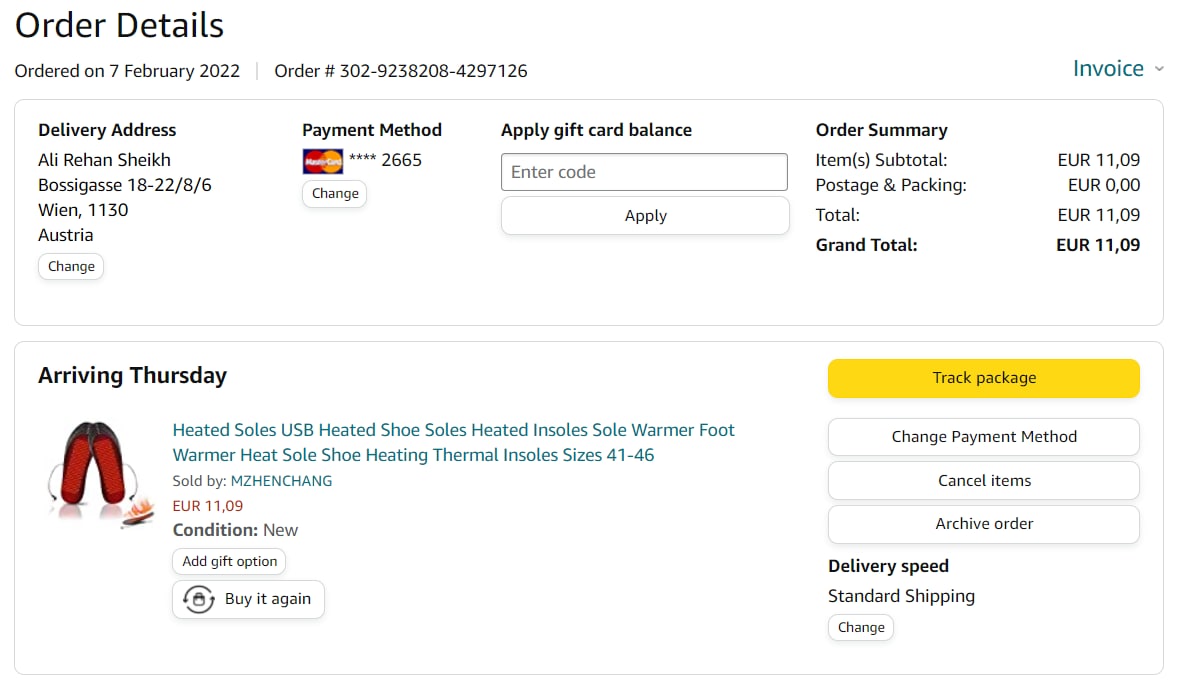Apply the gift card balance
Viewport: 1188px width, 685px height.
[645, 216]
